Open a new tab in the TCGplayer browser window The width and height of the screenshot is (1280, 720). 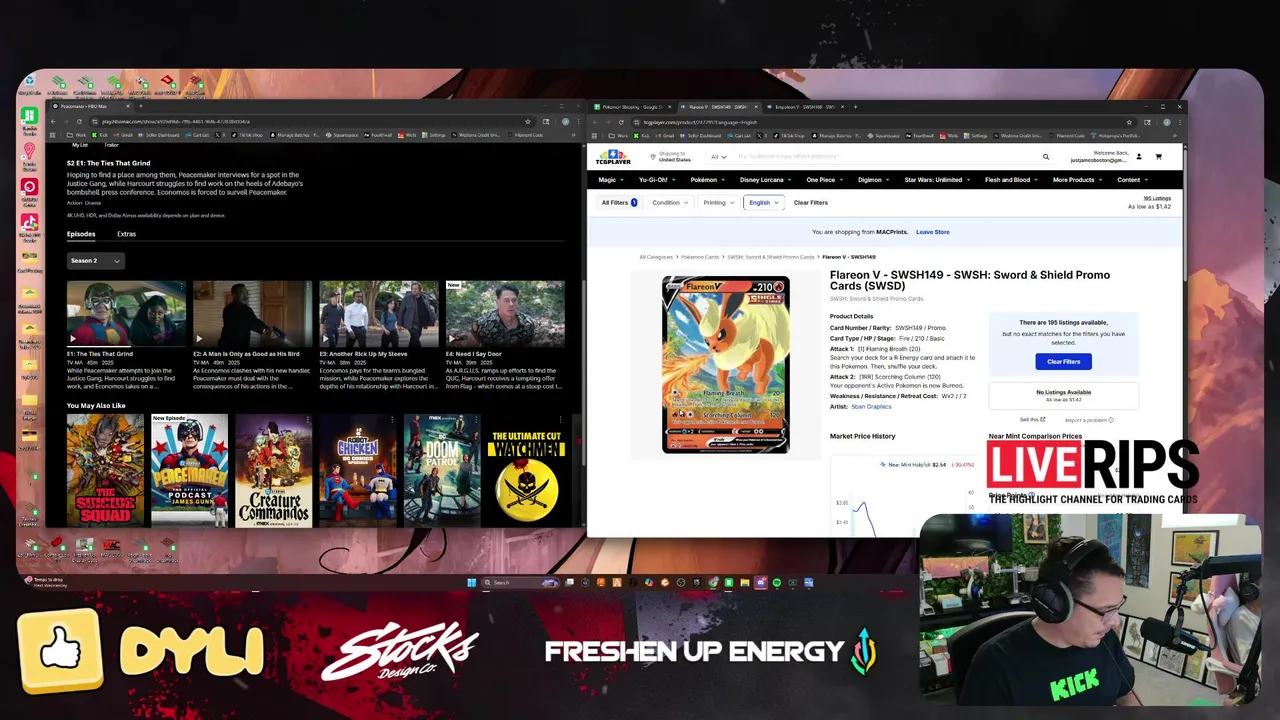tap(855, 106)
